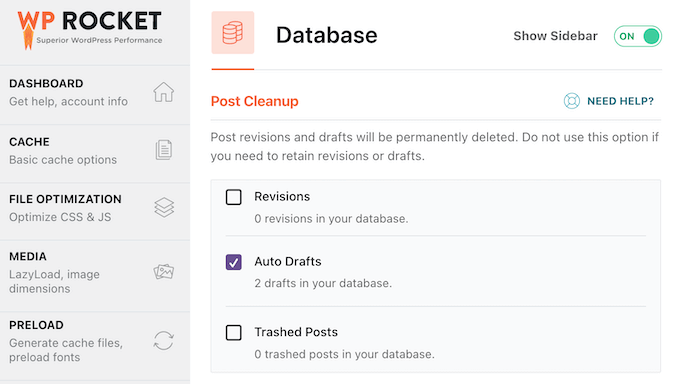This screenshot has height=384, width=680.
Task: Check the Trashed Posts checkbox
Action: [x=233, y=333]
